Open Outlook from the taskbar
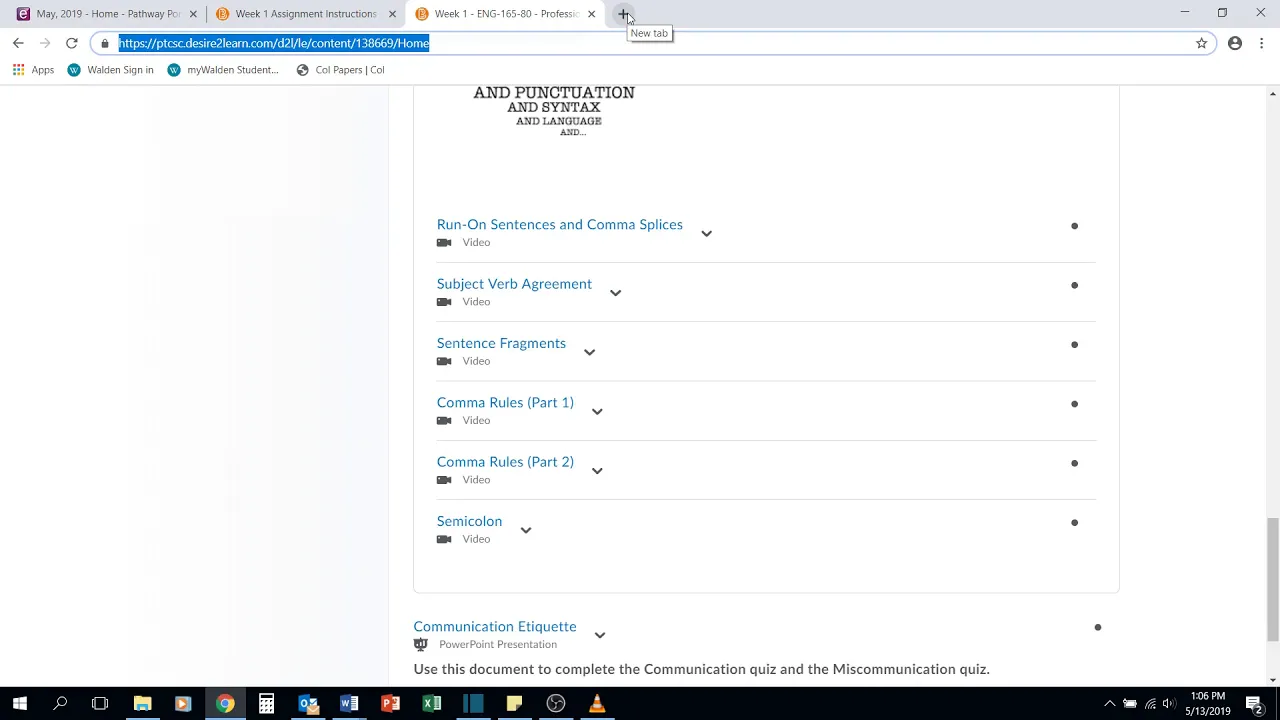This screenshot has width=1280, height=720. pyautogui.click(x=308, y=704)
